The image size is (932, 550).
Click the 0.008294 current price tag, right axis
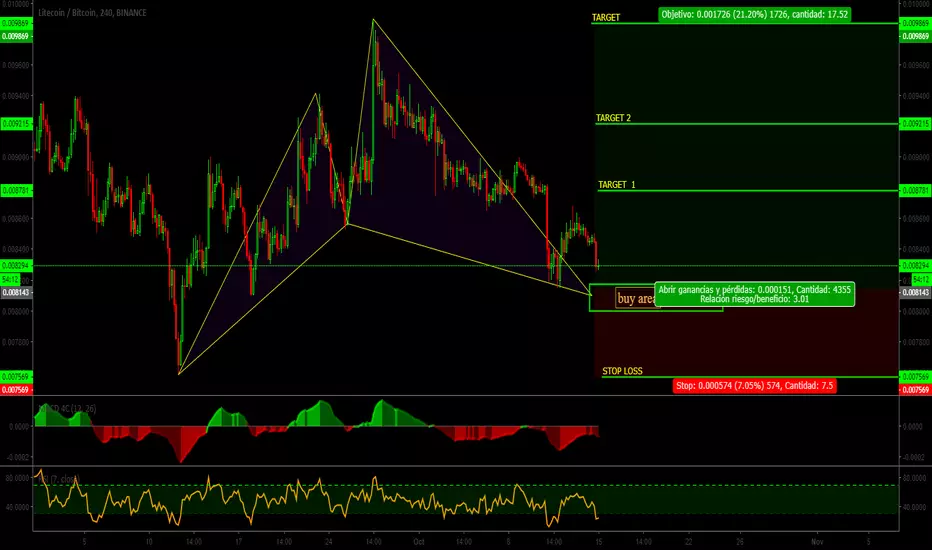[x=915, y=266]
